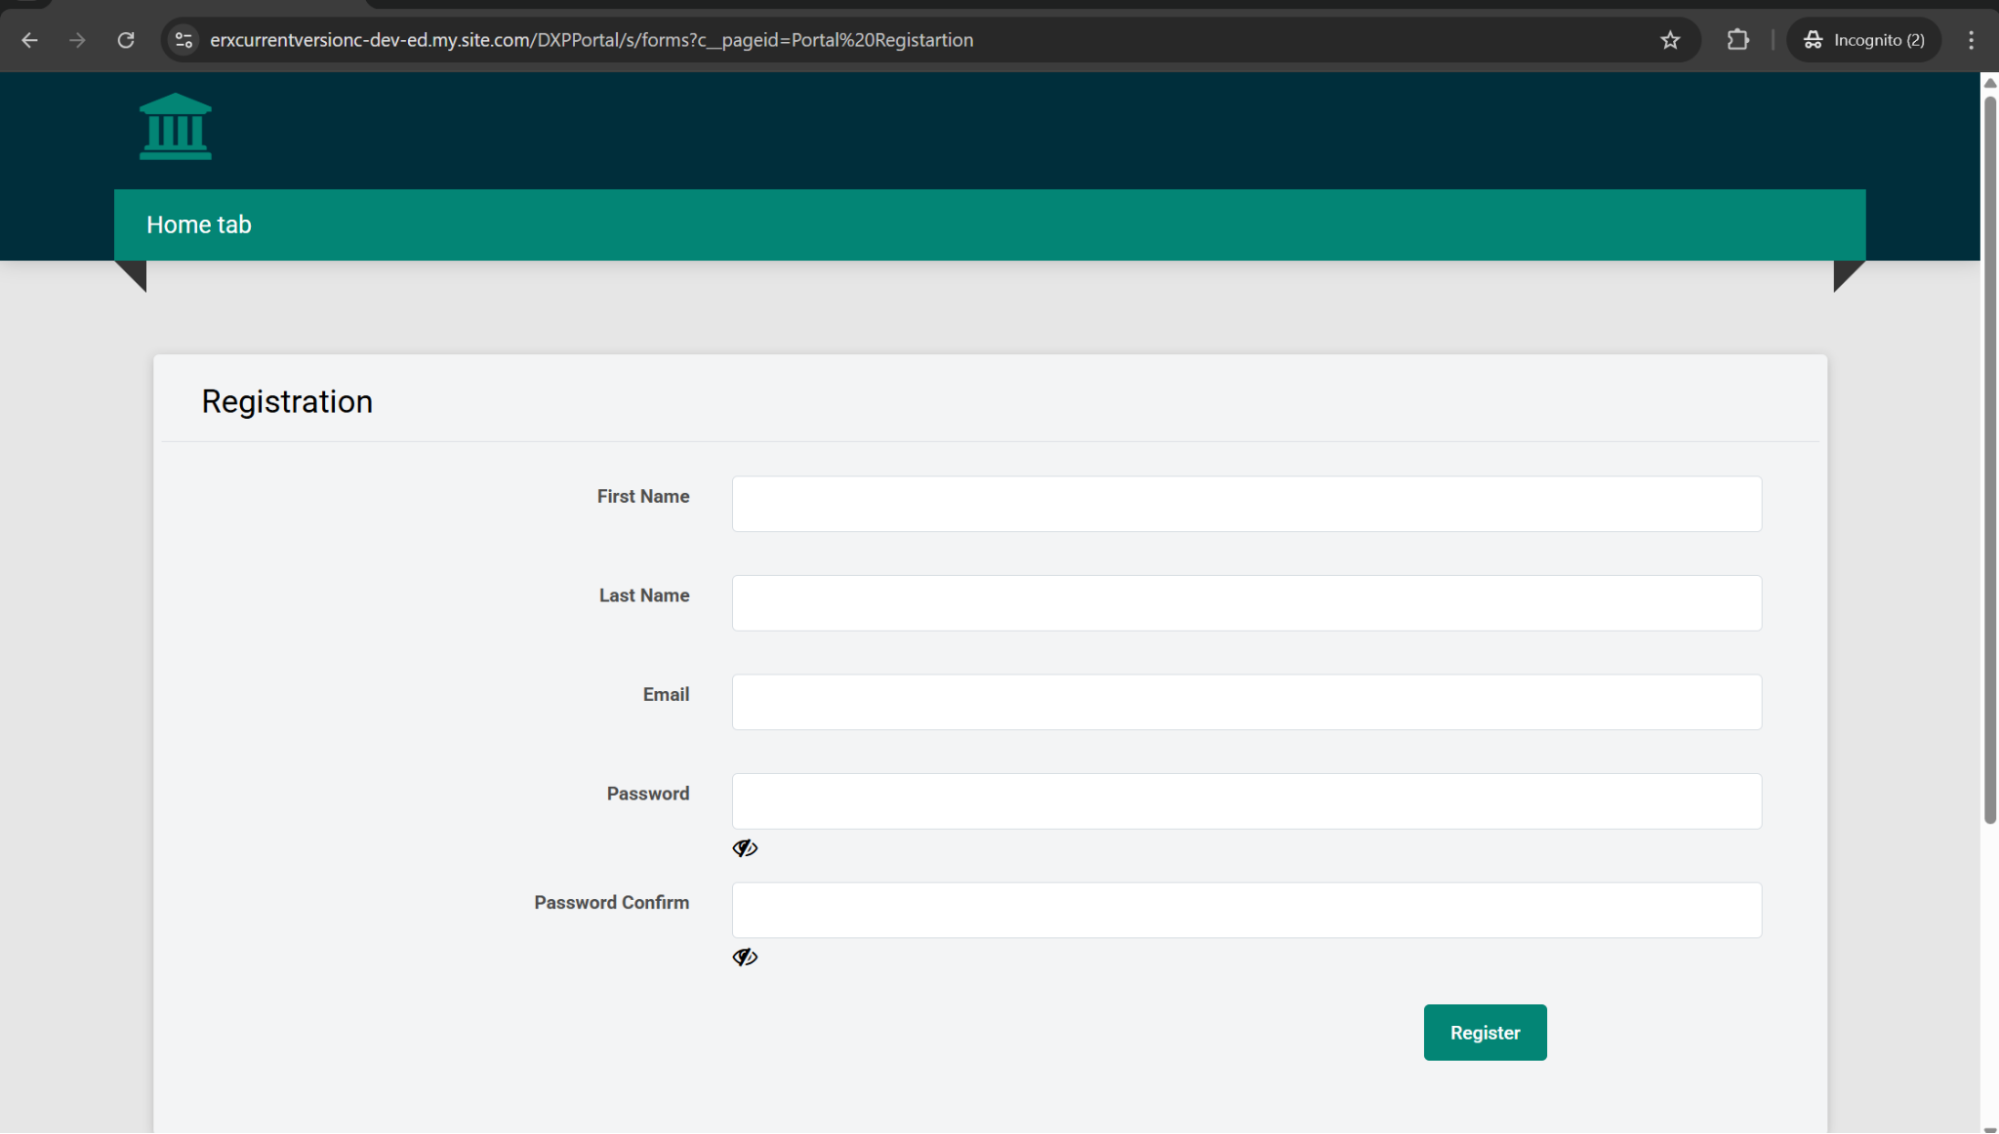The image size is (1999, 1134).
Task: Click the Incognito (2) profile button
Action: click(1864, 40)
